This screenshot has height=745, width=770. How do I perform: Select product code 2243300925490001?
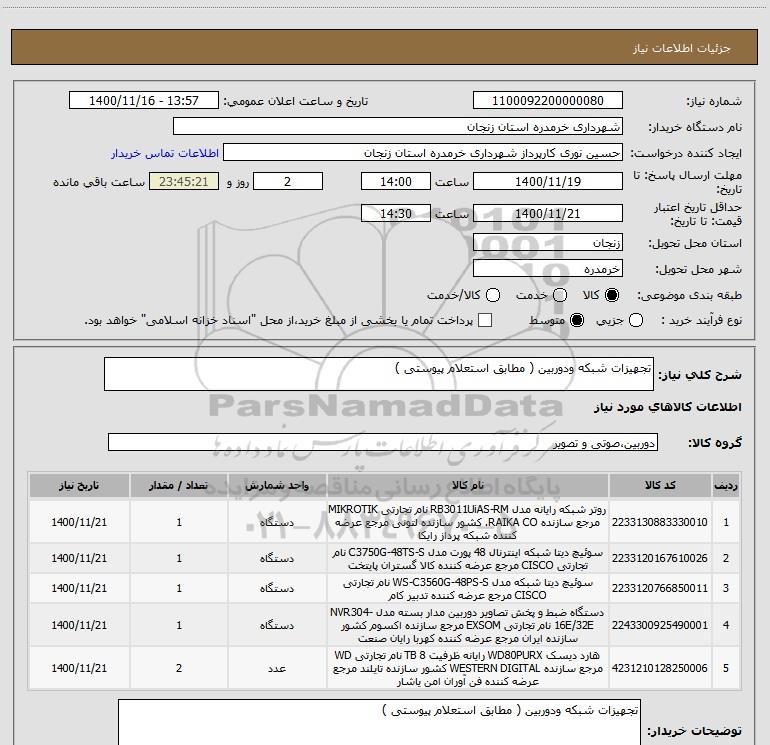(660, 625)
